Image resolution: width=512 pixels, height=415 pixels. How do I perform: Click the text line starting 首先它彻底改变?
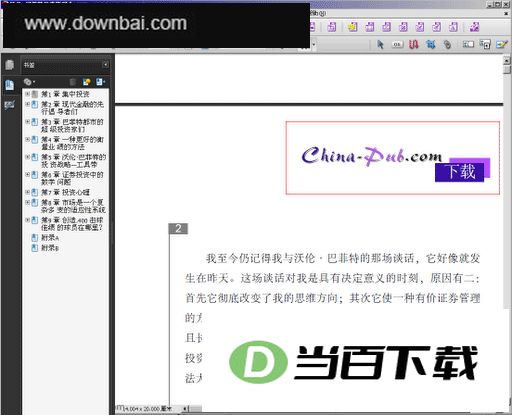pyautogui.click(x=332, y=298)
